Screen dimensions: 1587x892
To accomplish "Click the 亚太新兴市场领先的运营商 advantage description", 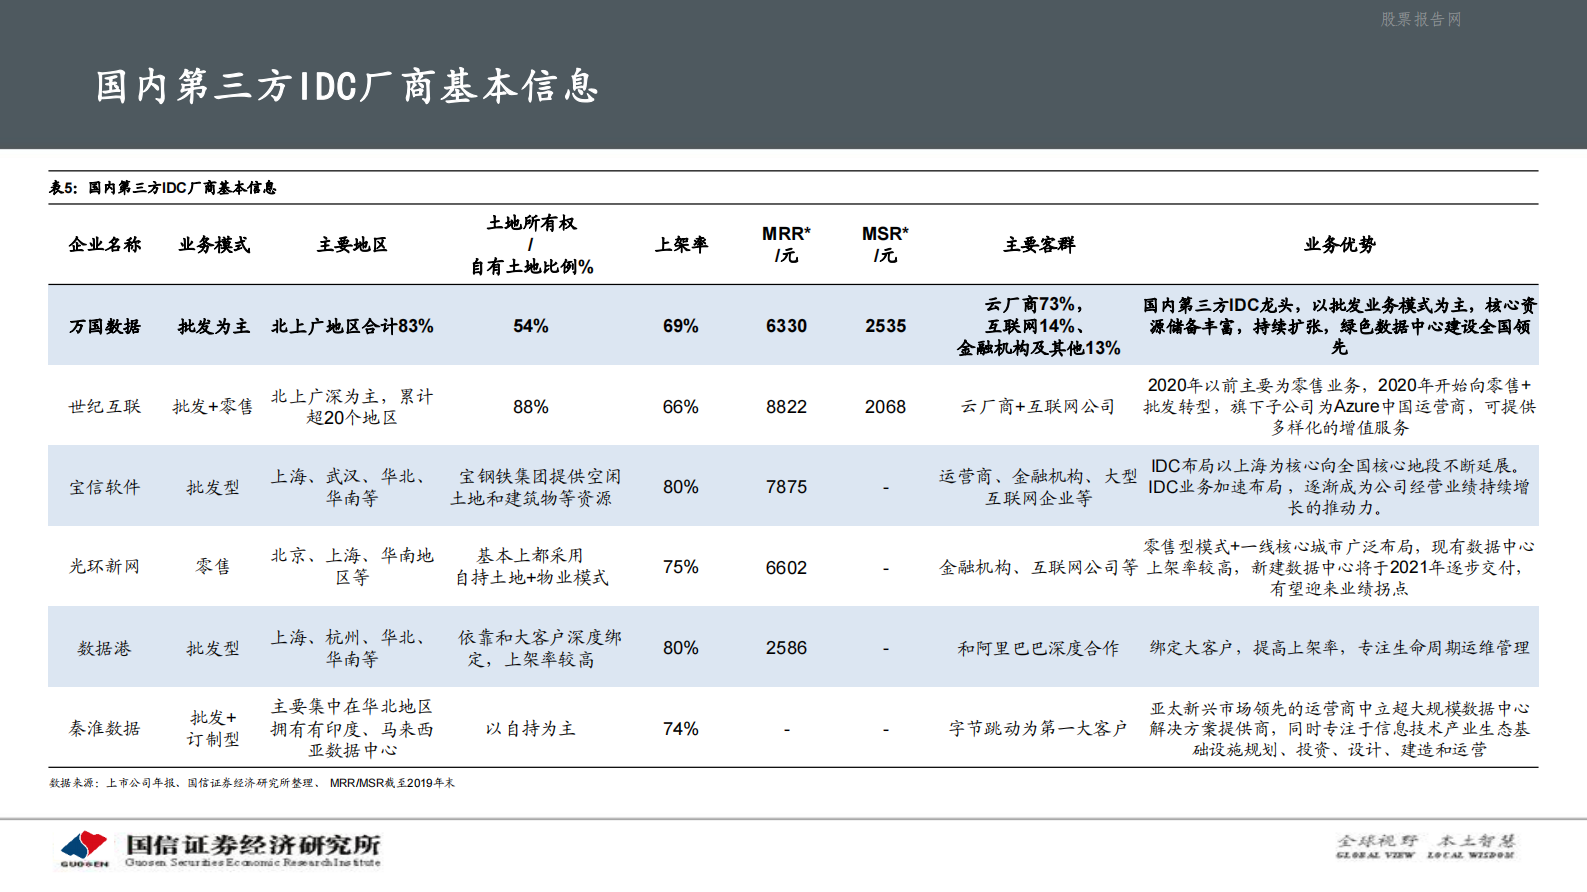I will coord(1340,729).
